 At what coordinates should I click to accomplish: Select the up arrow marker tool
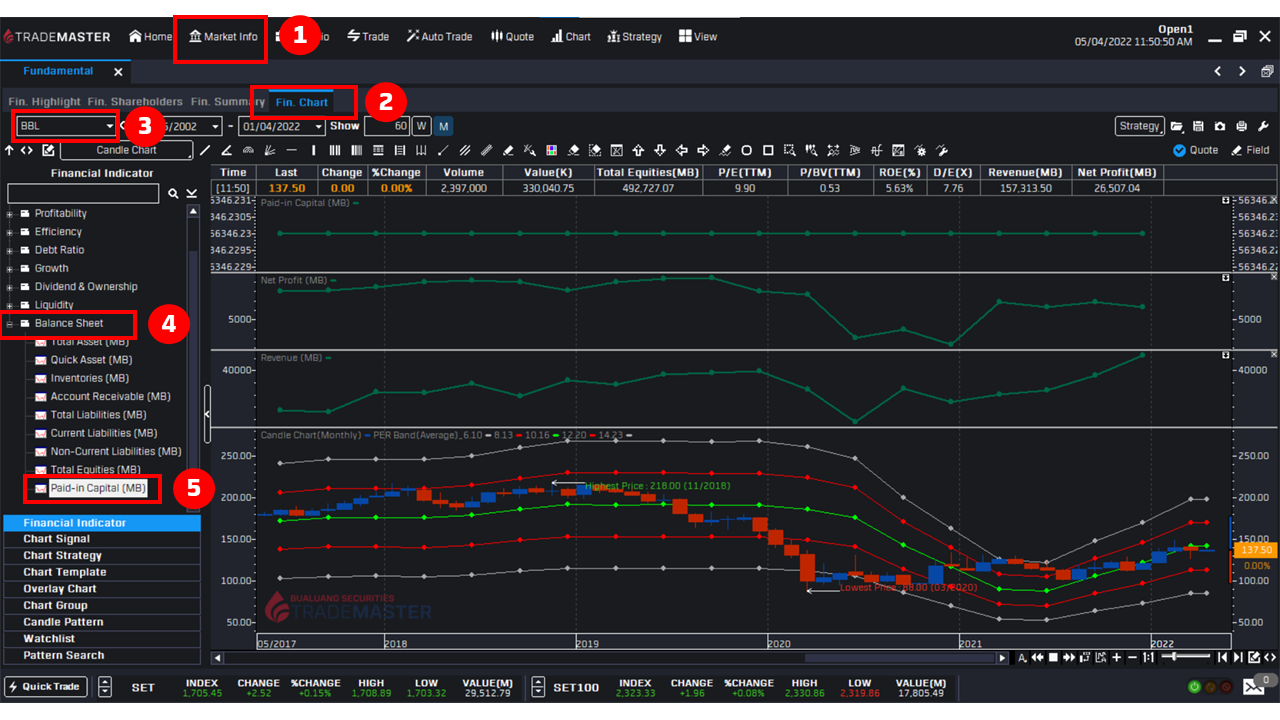tap(637, 151)
